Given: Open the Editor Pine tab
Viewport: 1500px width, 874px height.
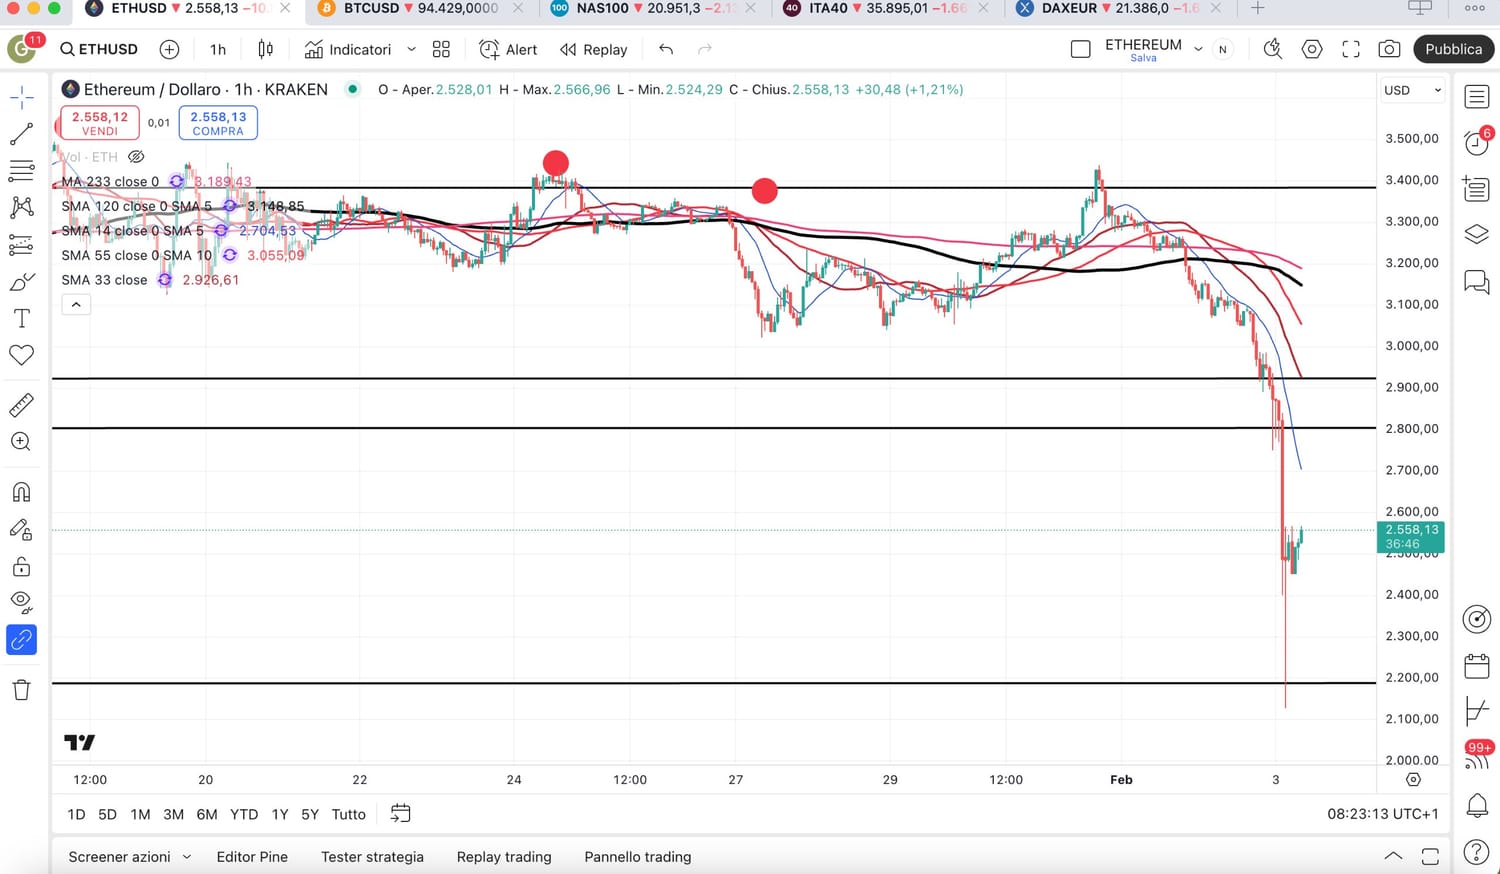Looking at the screenshot, I should pyautogui.click(x=252, y=857).
